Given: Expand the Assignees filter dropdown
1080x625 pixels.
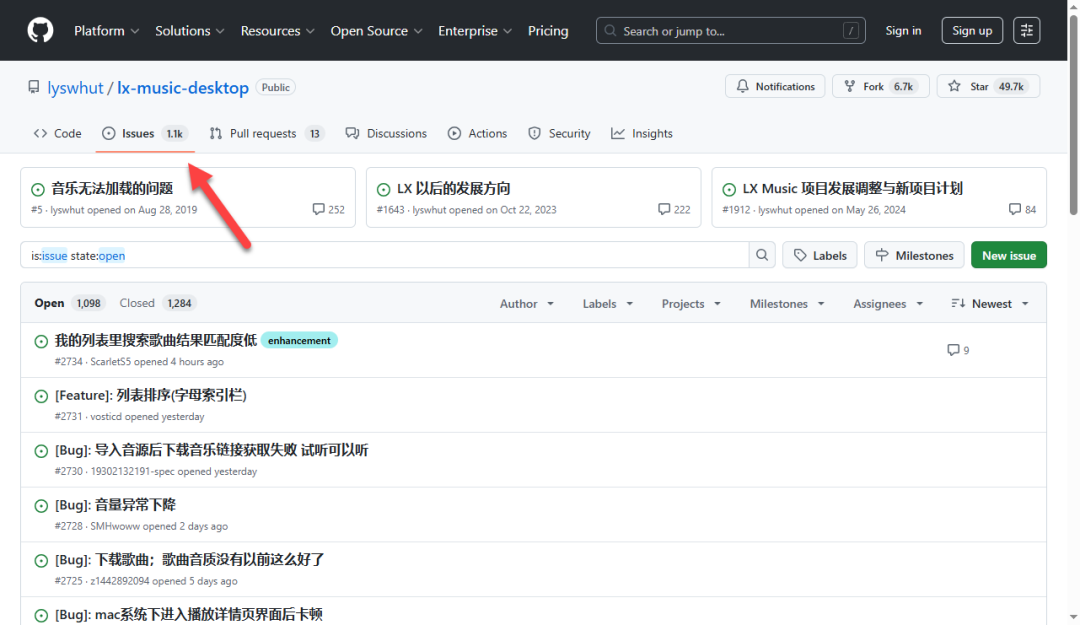Looking at the screenshot, I should pyautogui.click(x=886, y=304).
